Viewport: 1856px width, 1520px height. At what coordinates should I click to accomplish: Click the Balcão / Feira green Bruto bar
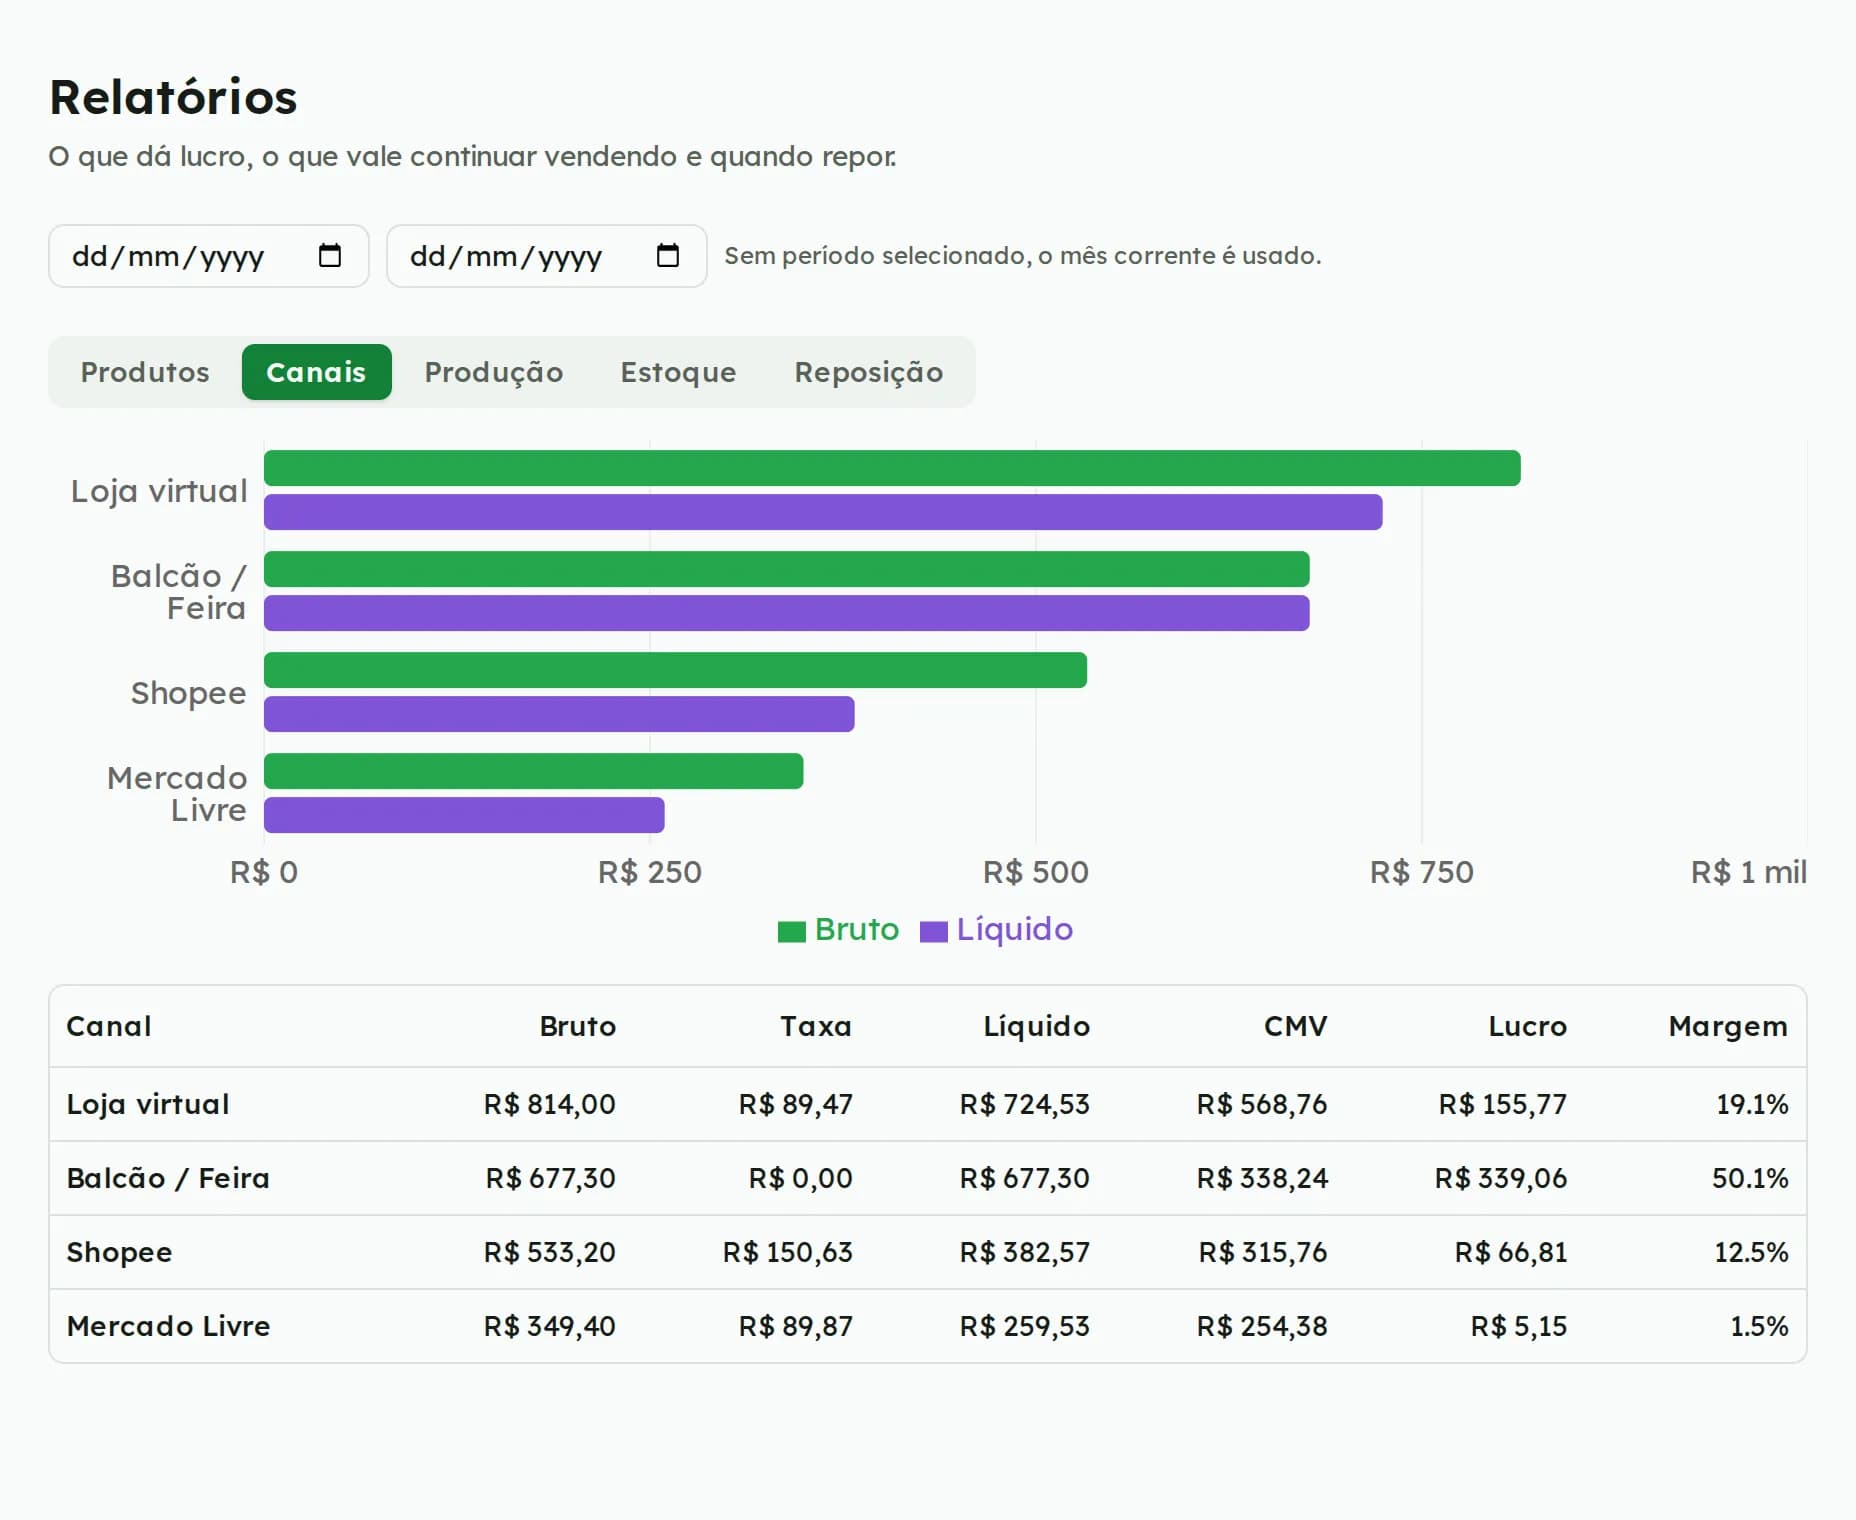(x=787, y=569)
